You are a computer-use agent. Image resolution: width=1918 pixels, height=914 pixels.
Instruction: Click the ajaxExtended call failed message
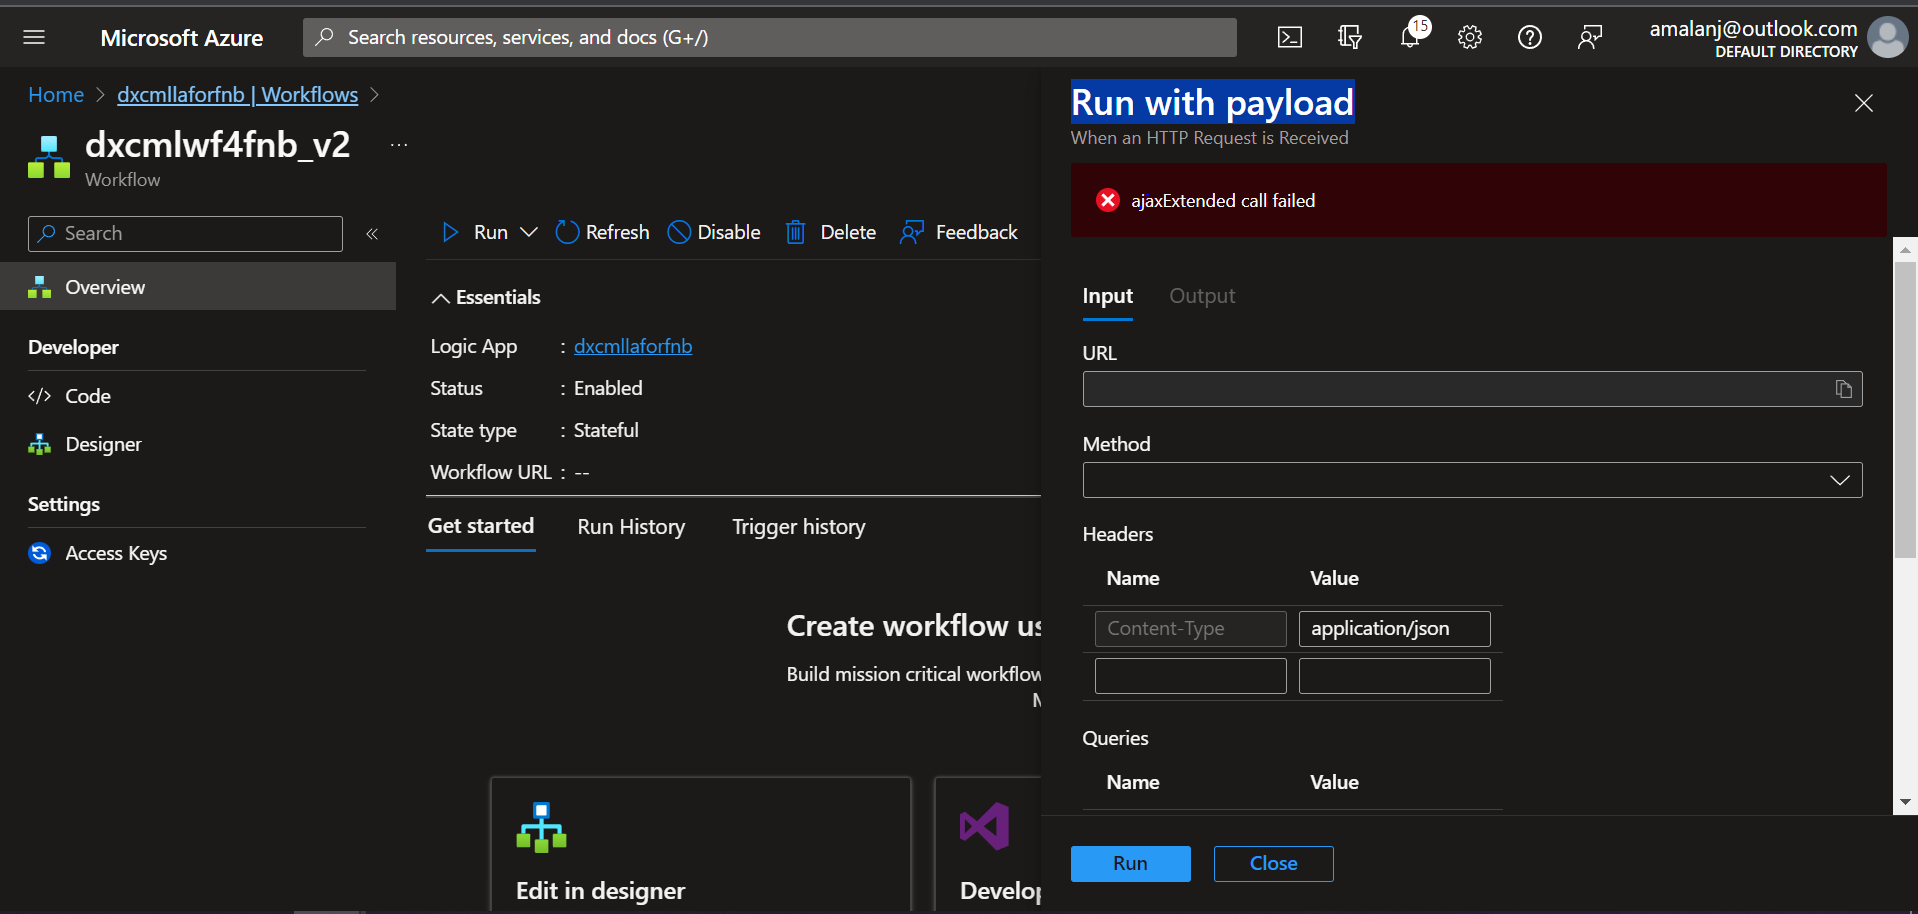[1223, 201]
